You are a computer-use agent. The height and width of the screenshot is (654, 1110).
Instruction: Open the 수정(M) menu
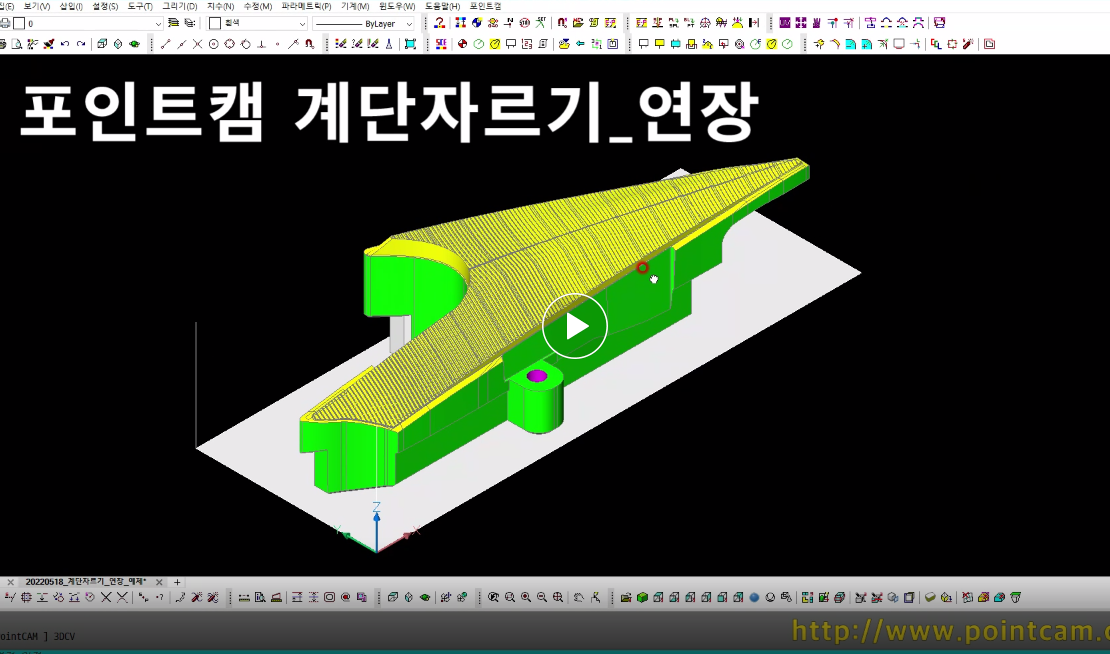pyautogui.click(x=258, y=6)
